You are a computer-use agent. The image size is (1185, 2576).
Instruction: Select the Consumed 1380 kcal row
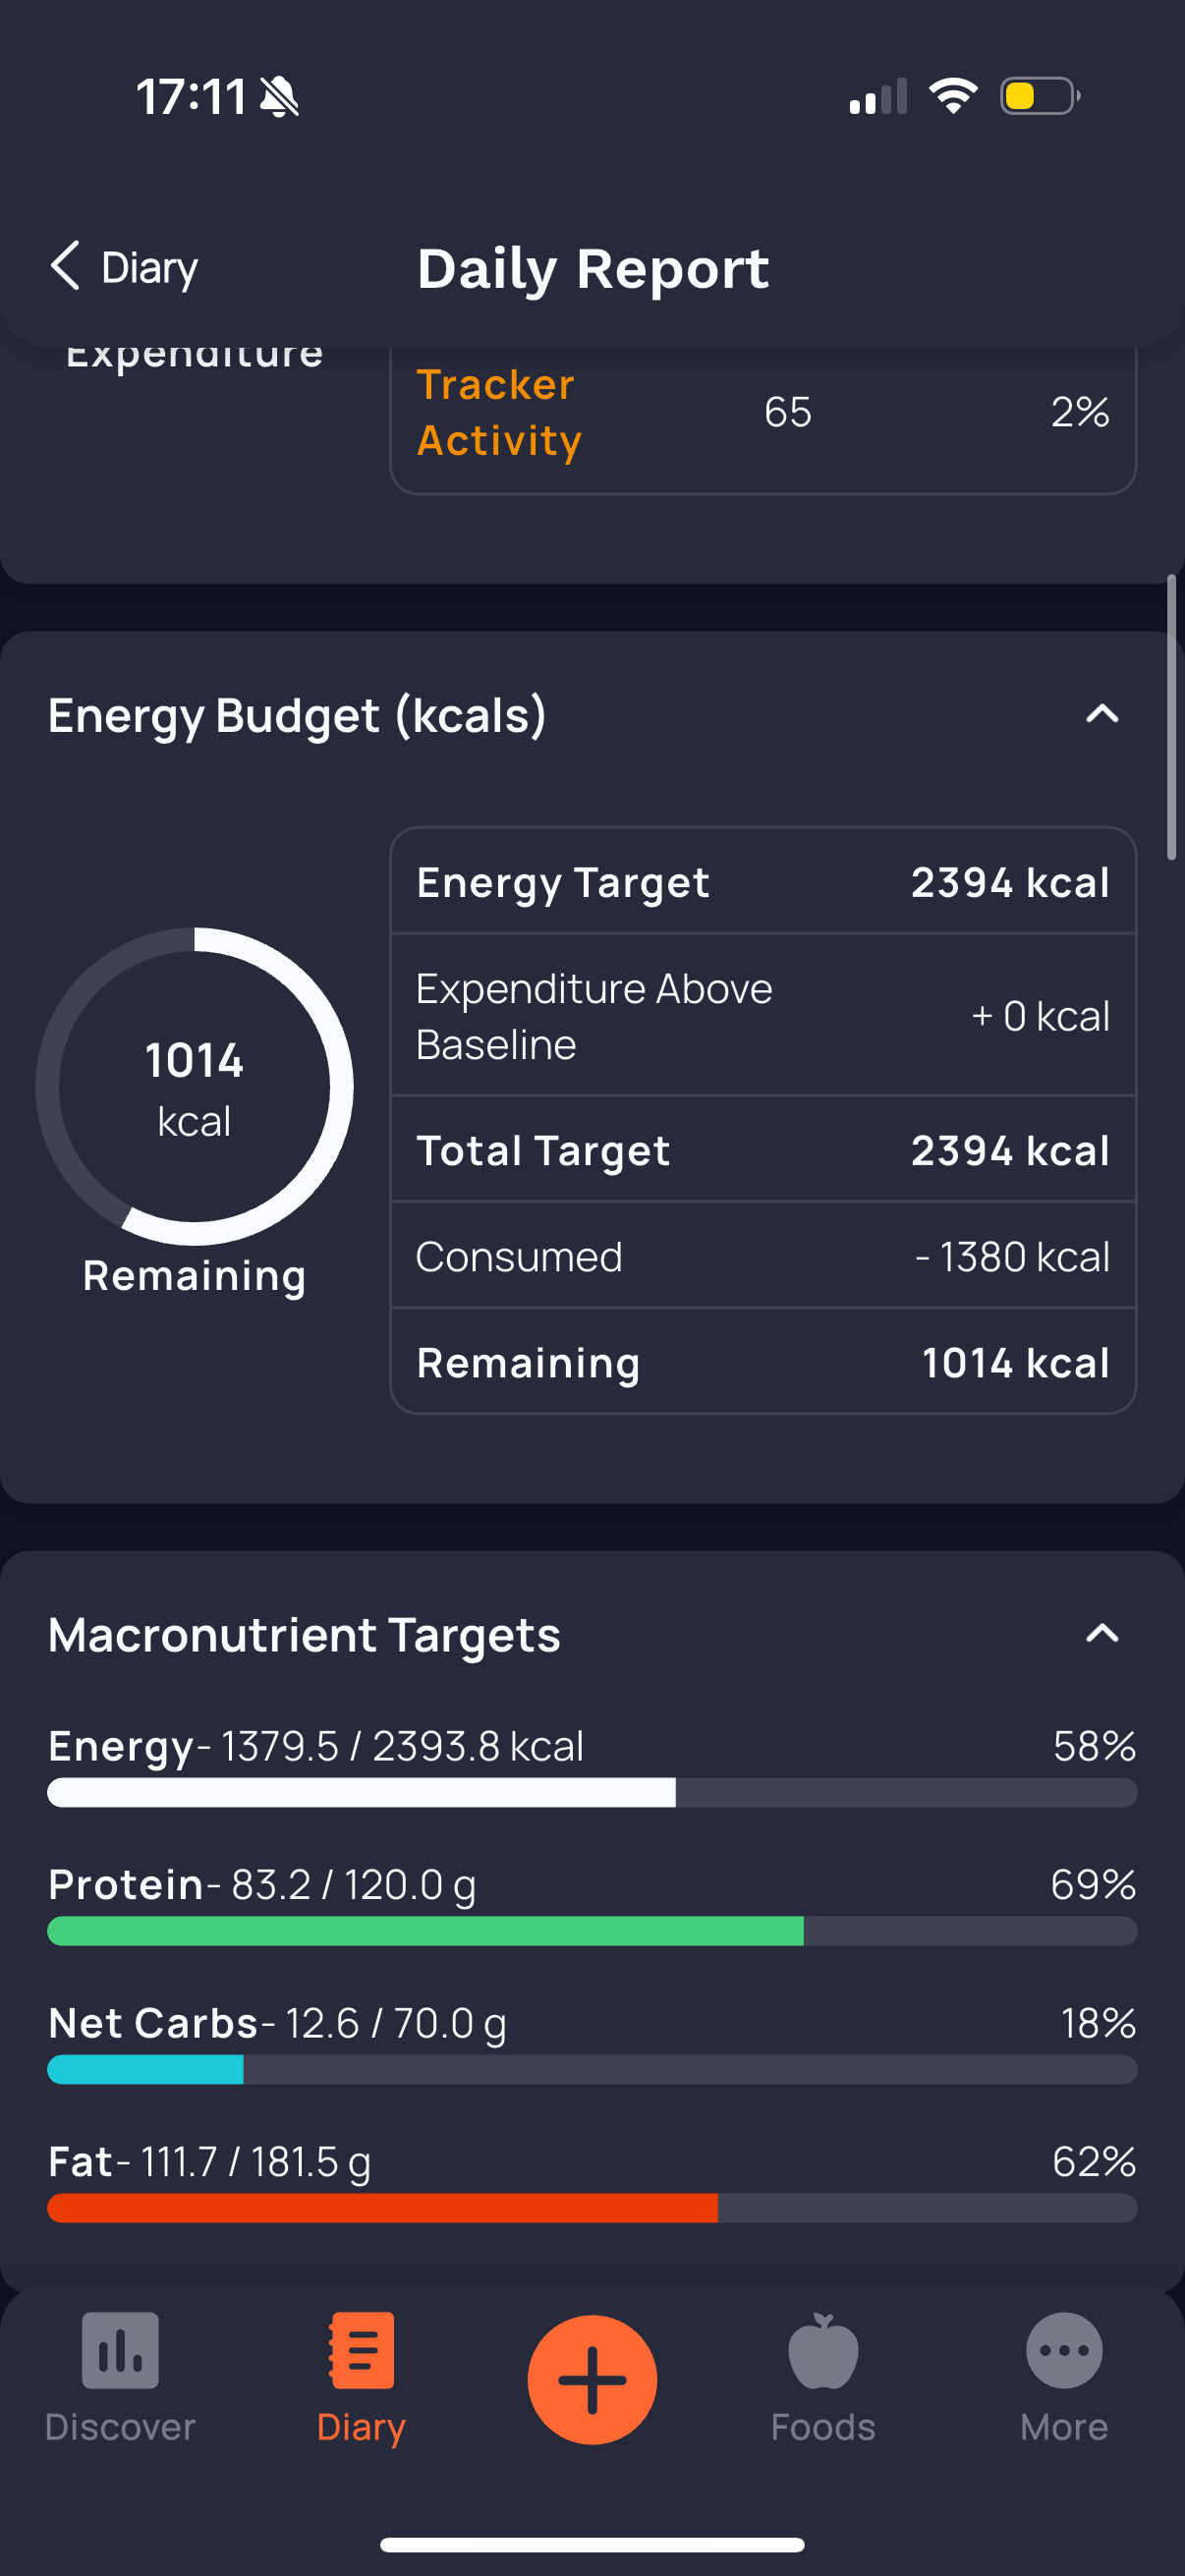pyautogui.click(x=763, y=1256)
